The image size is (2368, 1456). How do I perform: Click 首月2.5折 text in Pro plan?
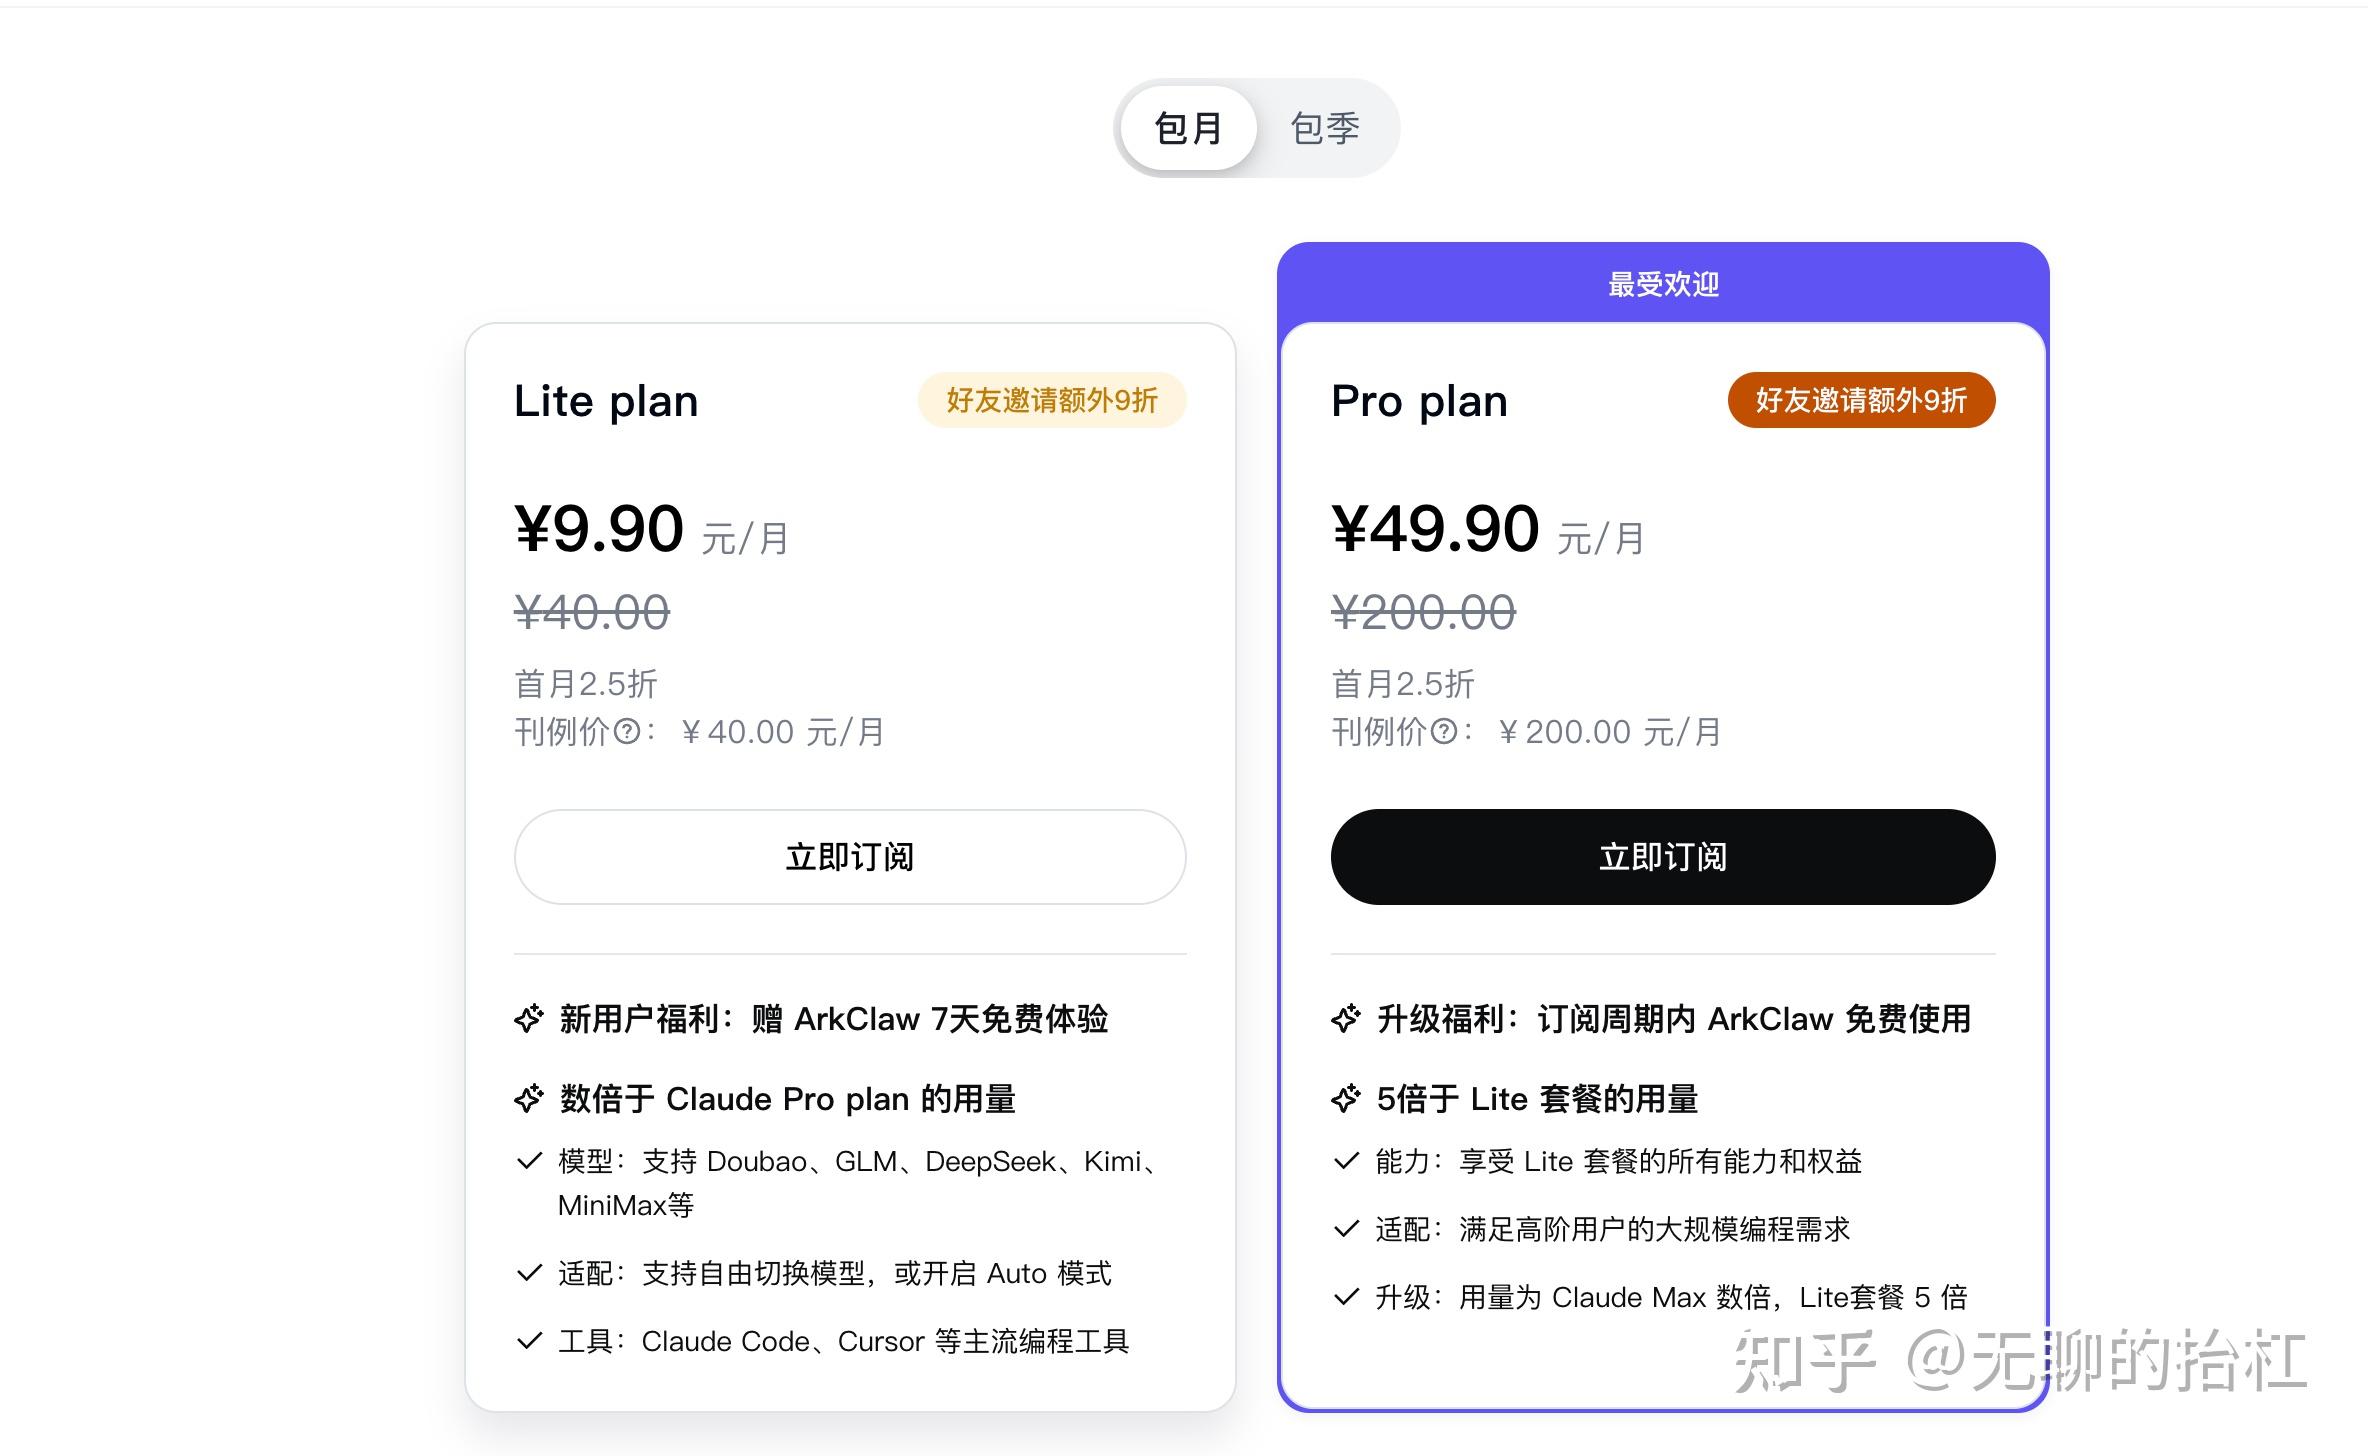click(x=1403, y=684)
